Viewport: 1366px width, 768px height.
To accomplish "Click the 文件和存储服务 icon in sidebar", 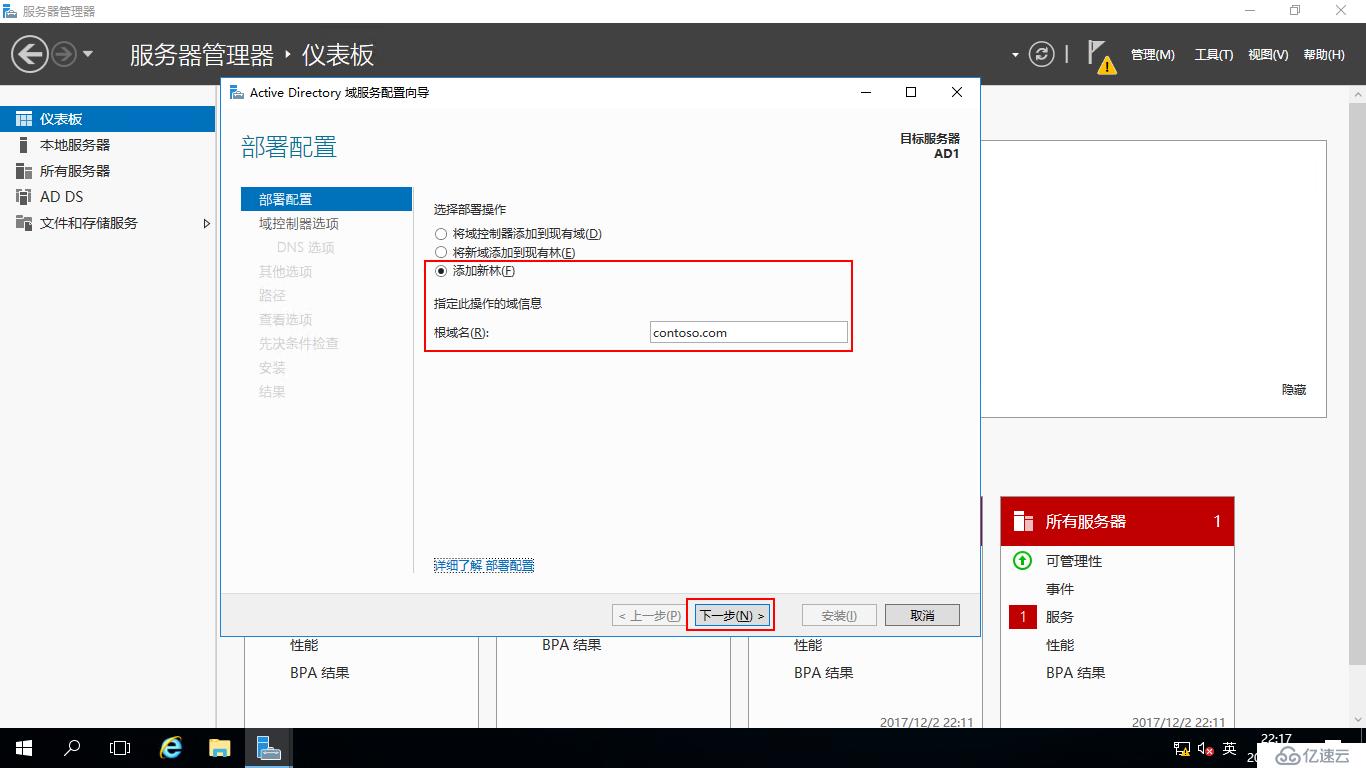I will point(24,223).
